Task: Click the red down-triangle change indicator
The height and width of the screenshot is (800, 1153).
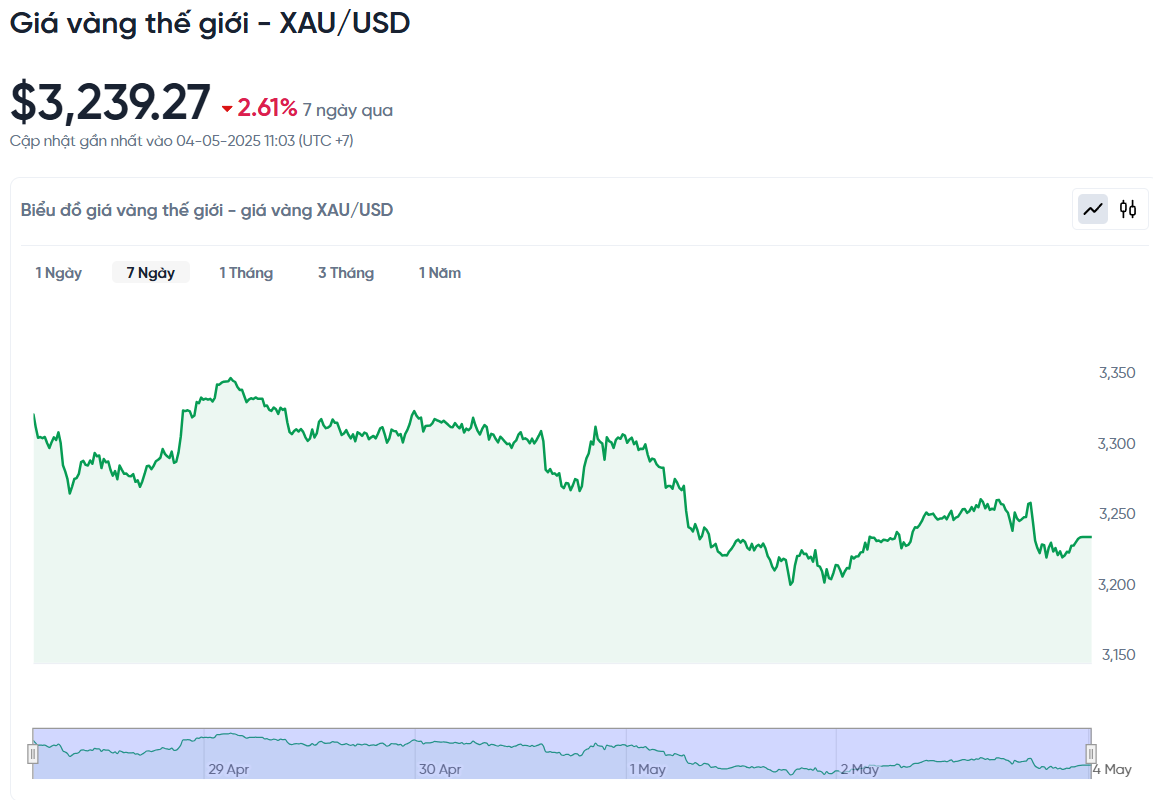Action: point(227,110)
